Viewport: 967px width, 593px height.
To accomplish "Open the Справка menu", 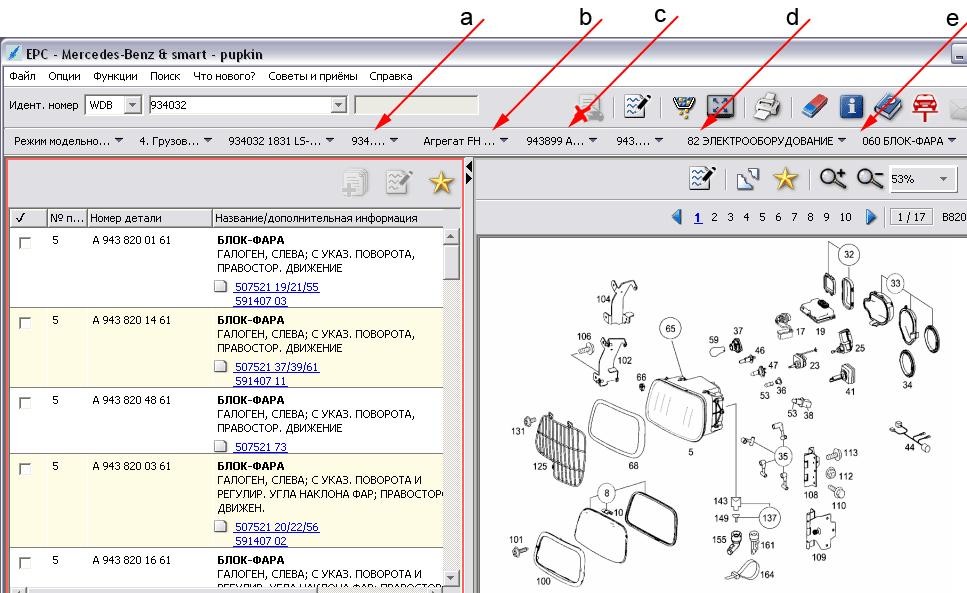I will pos(390,76).
